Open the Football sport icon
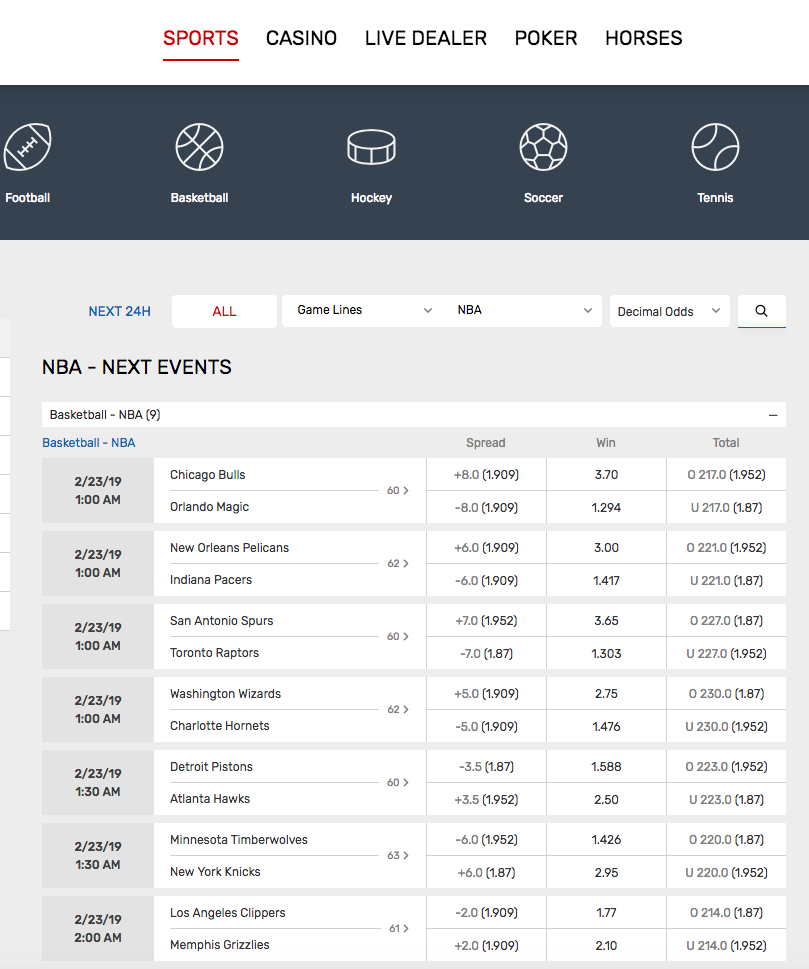Image resolution: width=809 pixels, height=969 pixels. (x=27, y=147)
